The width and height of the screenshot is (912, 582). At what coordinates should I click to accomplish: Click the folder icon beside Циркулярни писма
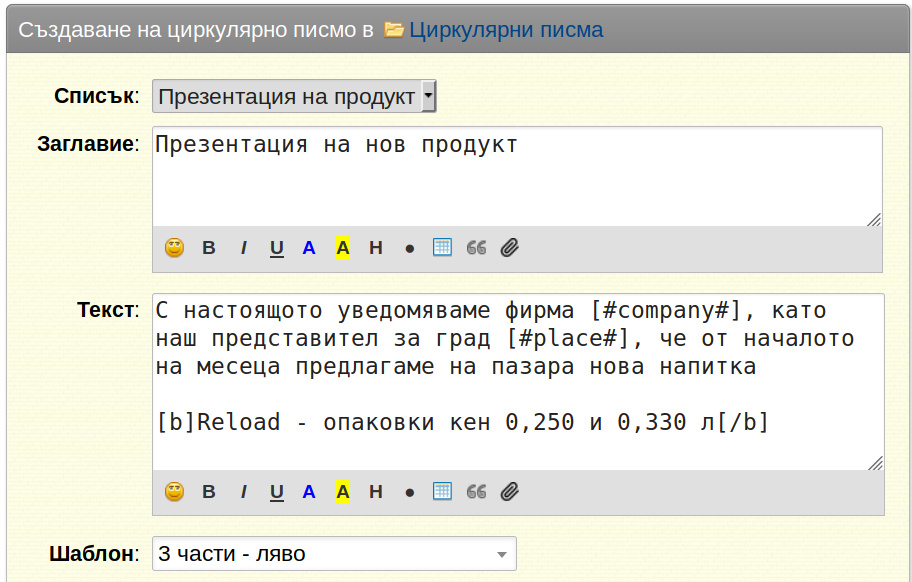tap(394, 29)
